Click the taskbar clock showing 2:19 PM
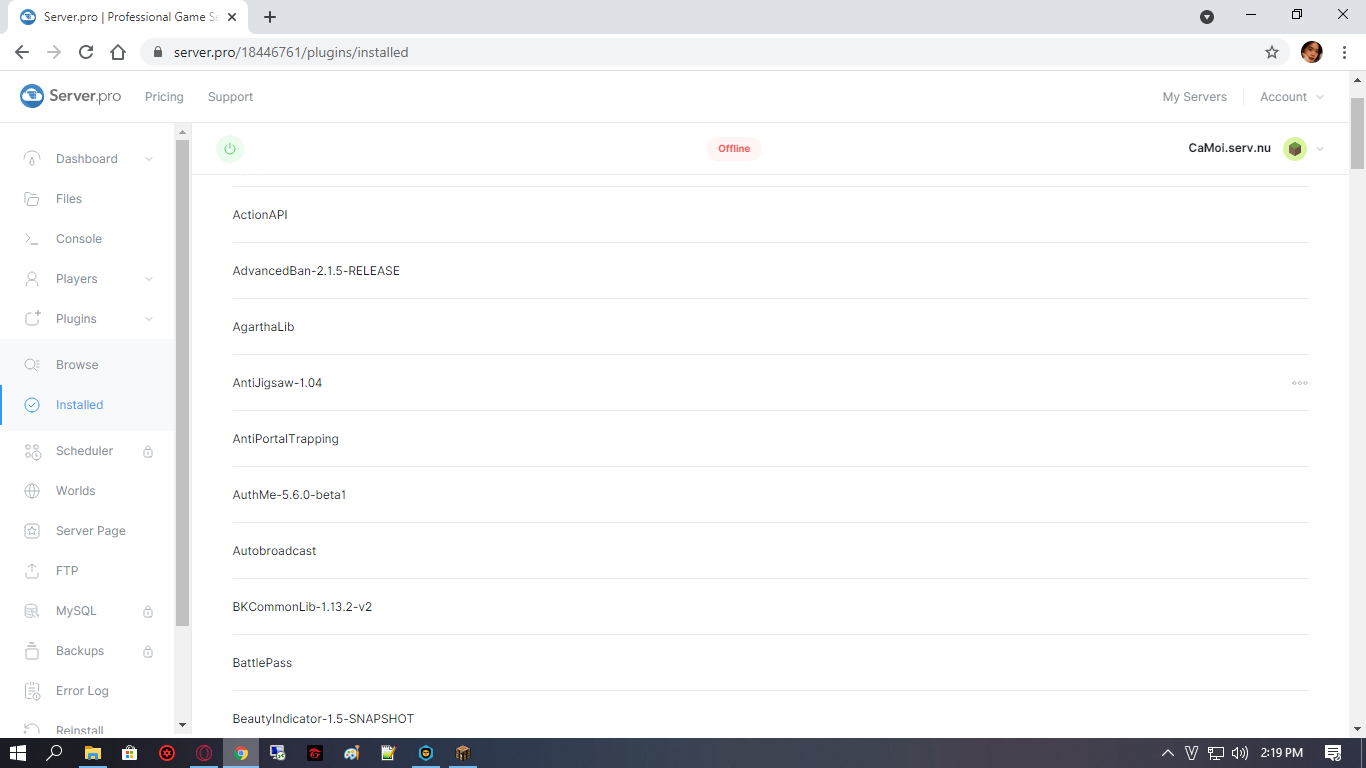 [x=1282, y=753]
